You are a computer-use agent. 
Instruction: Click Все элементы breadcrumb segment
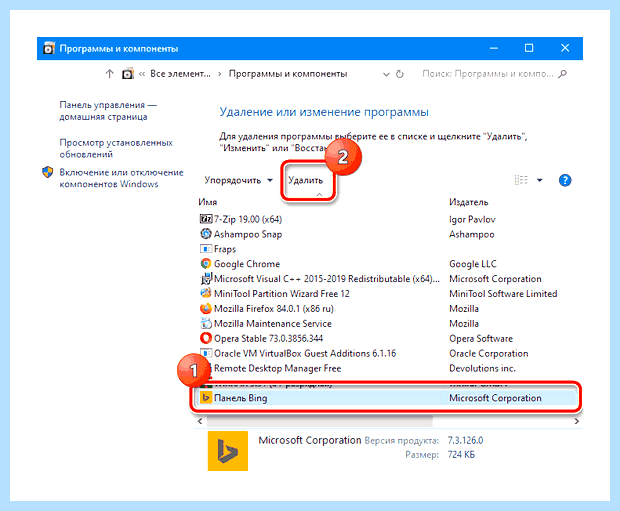pyautogui.click(x=180, y=74)
